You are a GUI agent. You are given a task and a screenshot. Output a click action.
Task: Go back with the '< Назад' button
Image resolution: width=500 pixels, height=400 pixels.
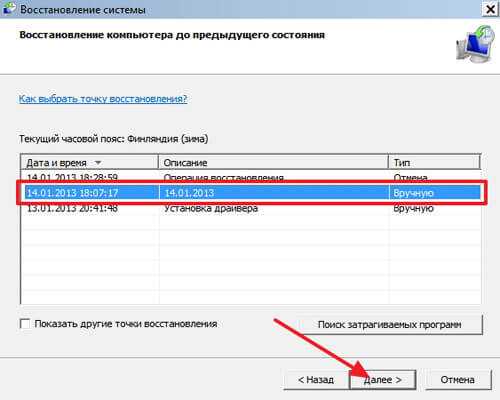coord(316,380)
